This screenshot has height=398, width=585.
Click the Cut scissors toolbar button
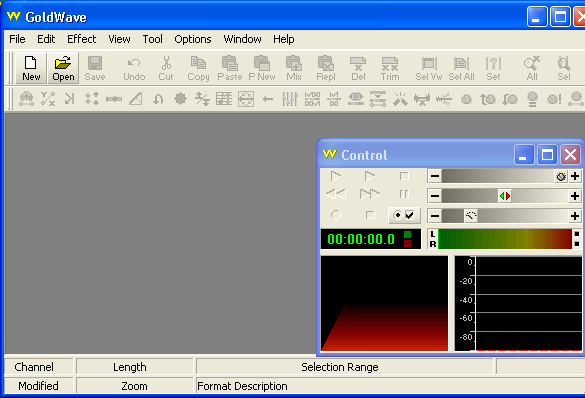click(166, 68)
